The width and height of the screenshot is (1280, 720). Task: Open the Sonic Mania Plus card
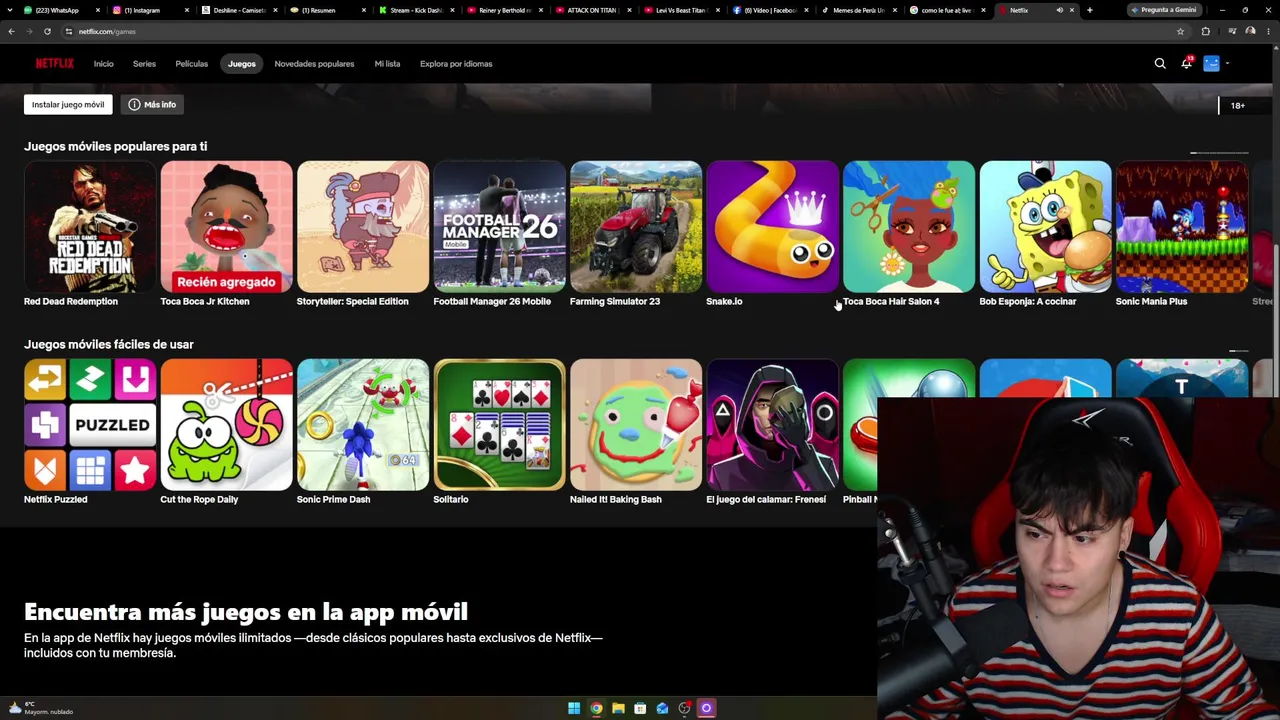tap(1182, 226)
